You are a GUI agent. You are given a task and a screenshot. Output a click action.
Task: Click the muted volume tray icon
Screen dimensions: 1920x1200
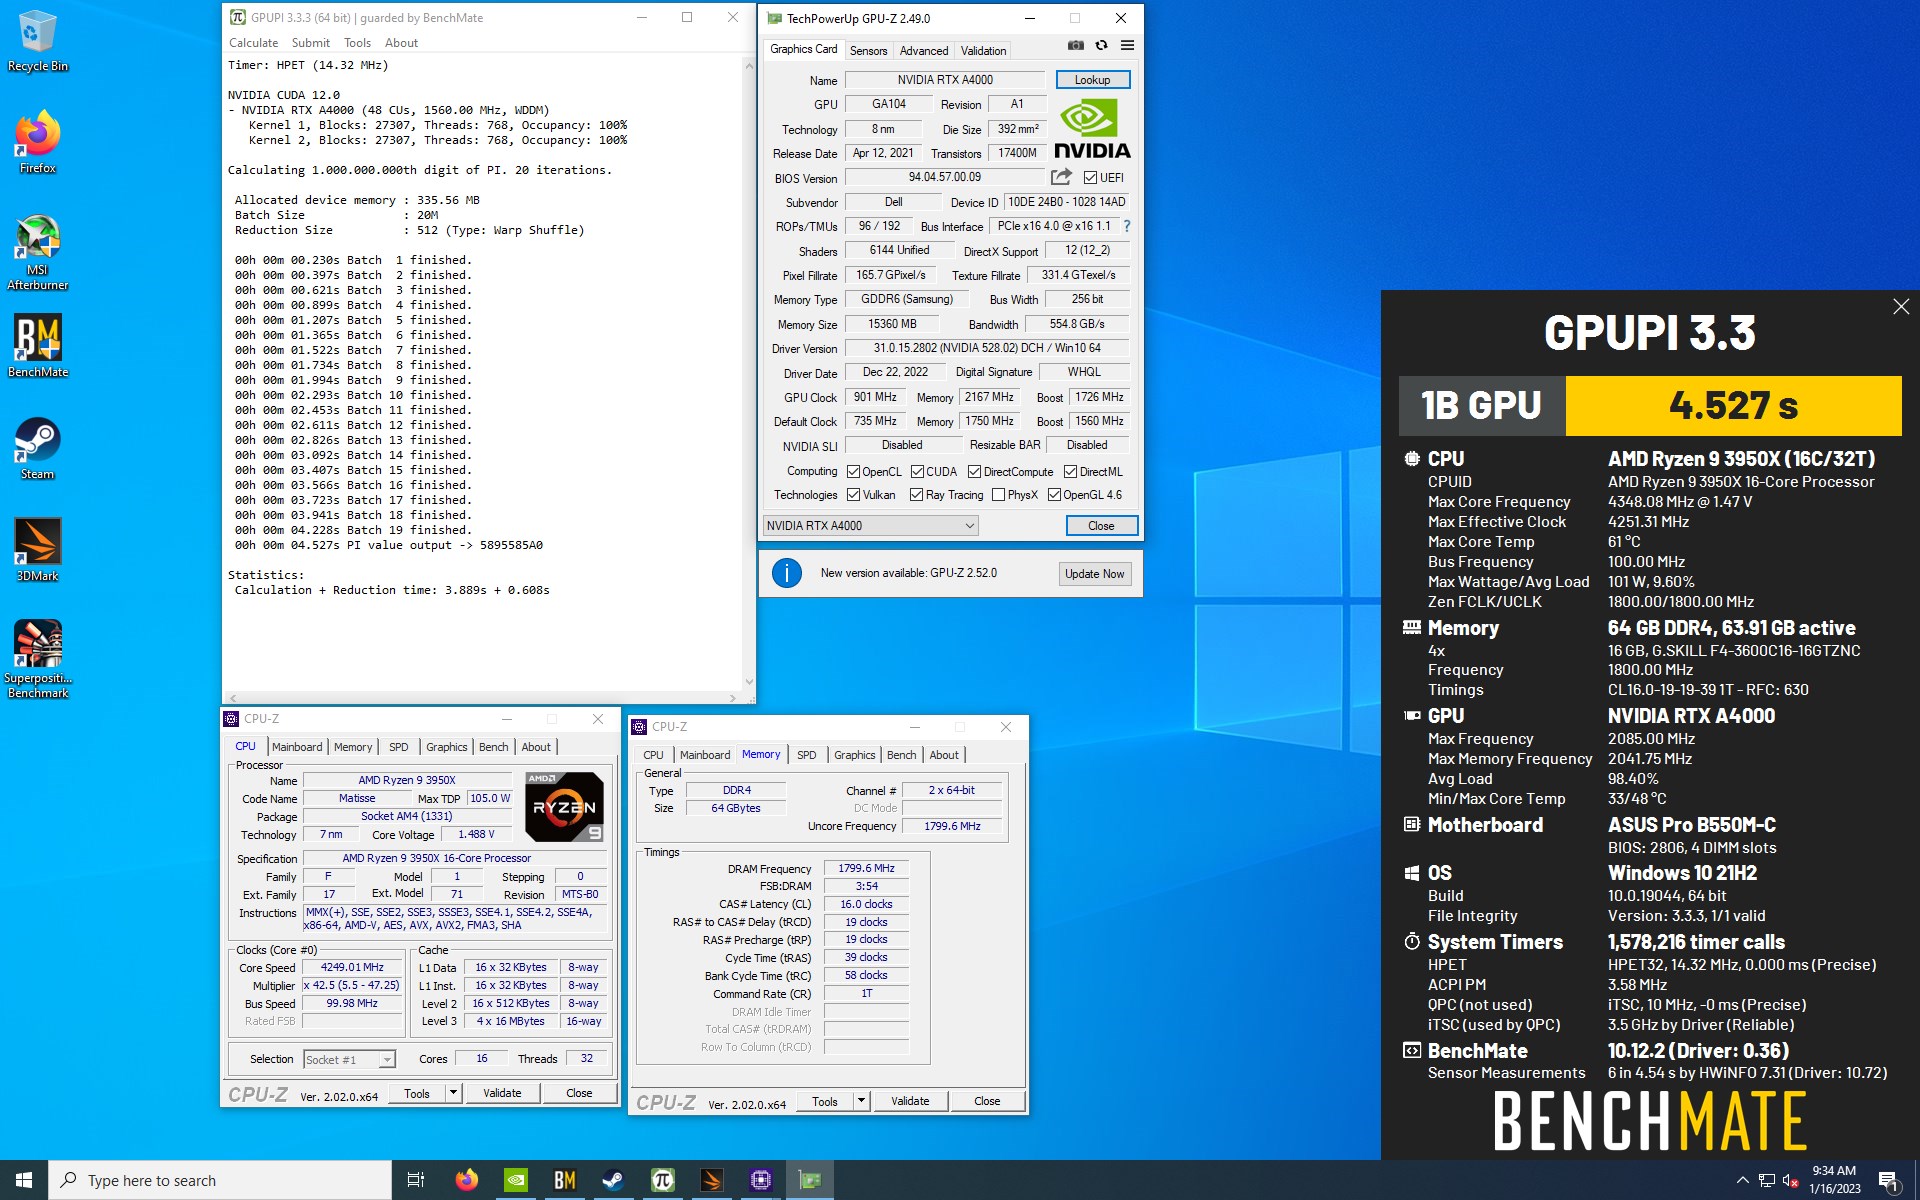pyautogui.click(x=1790, y=1180)
